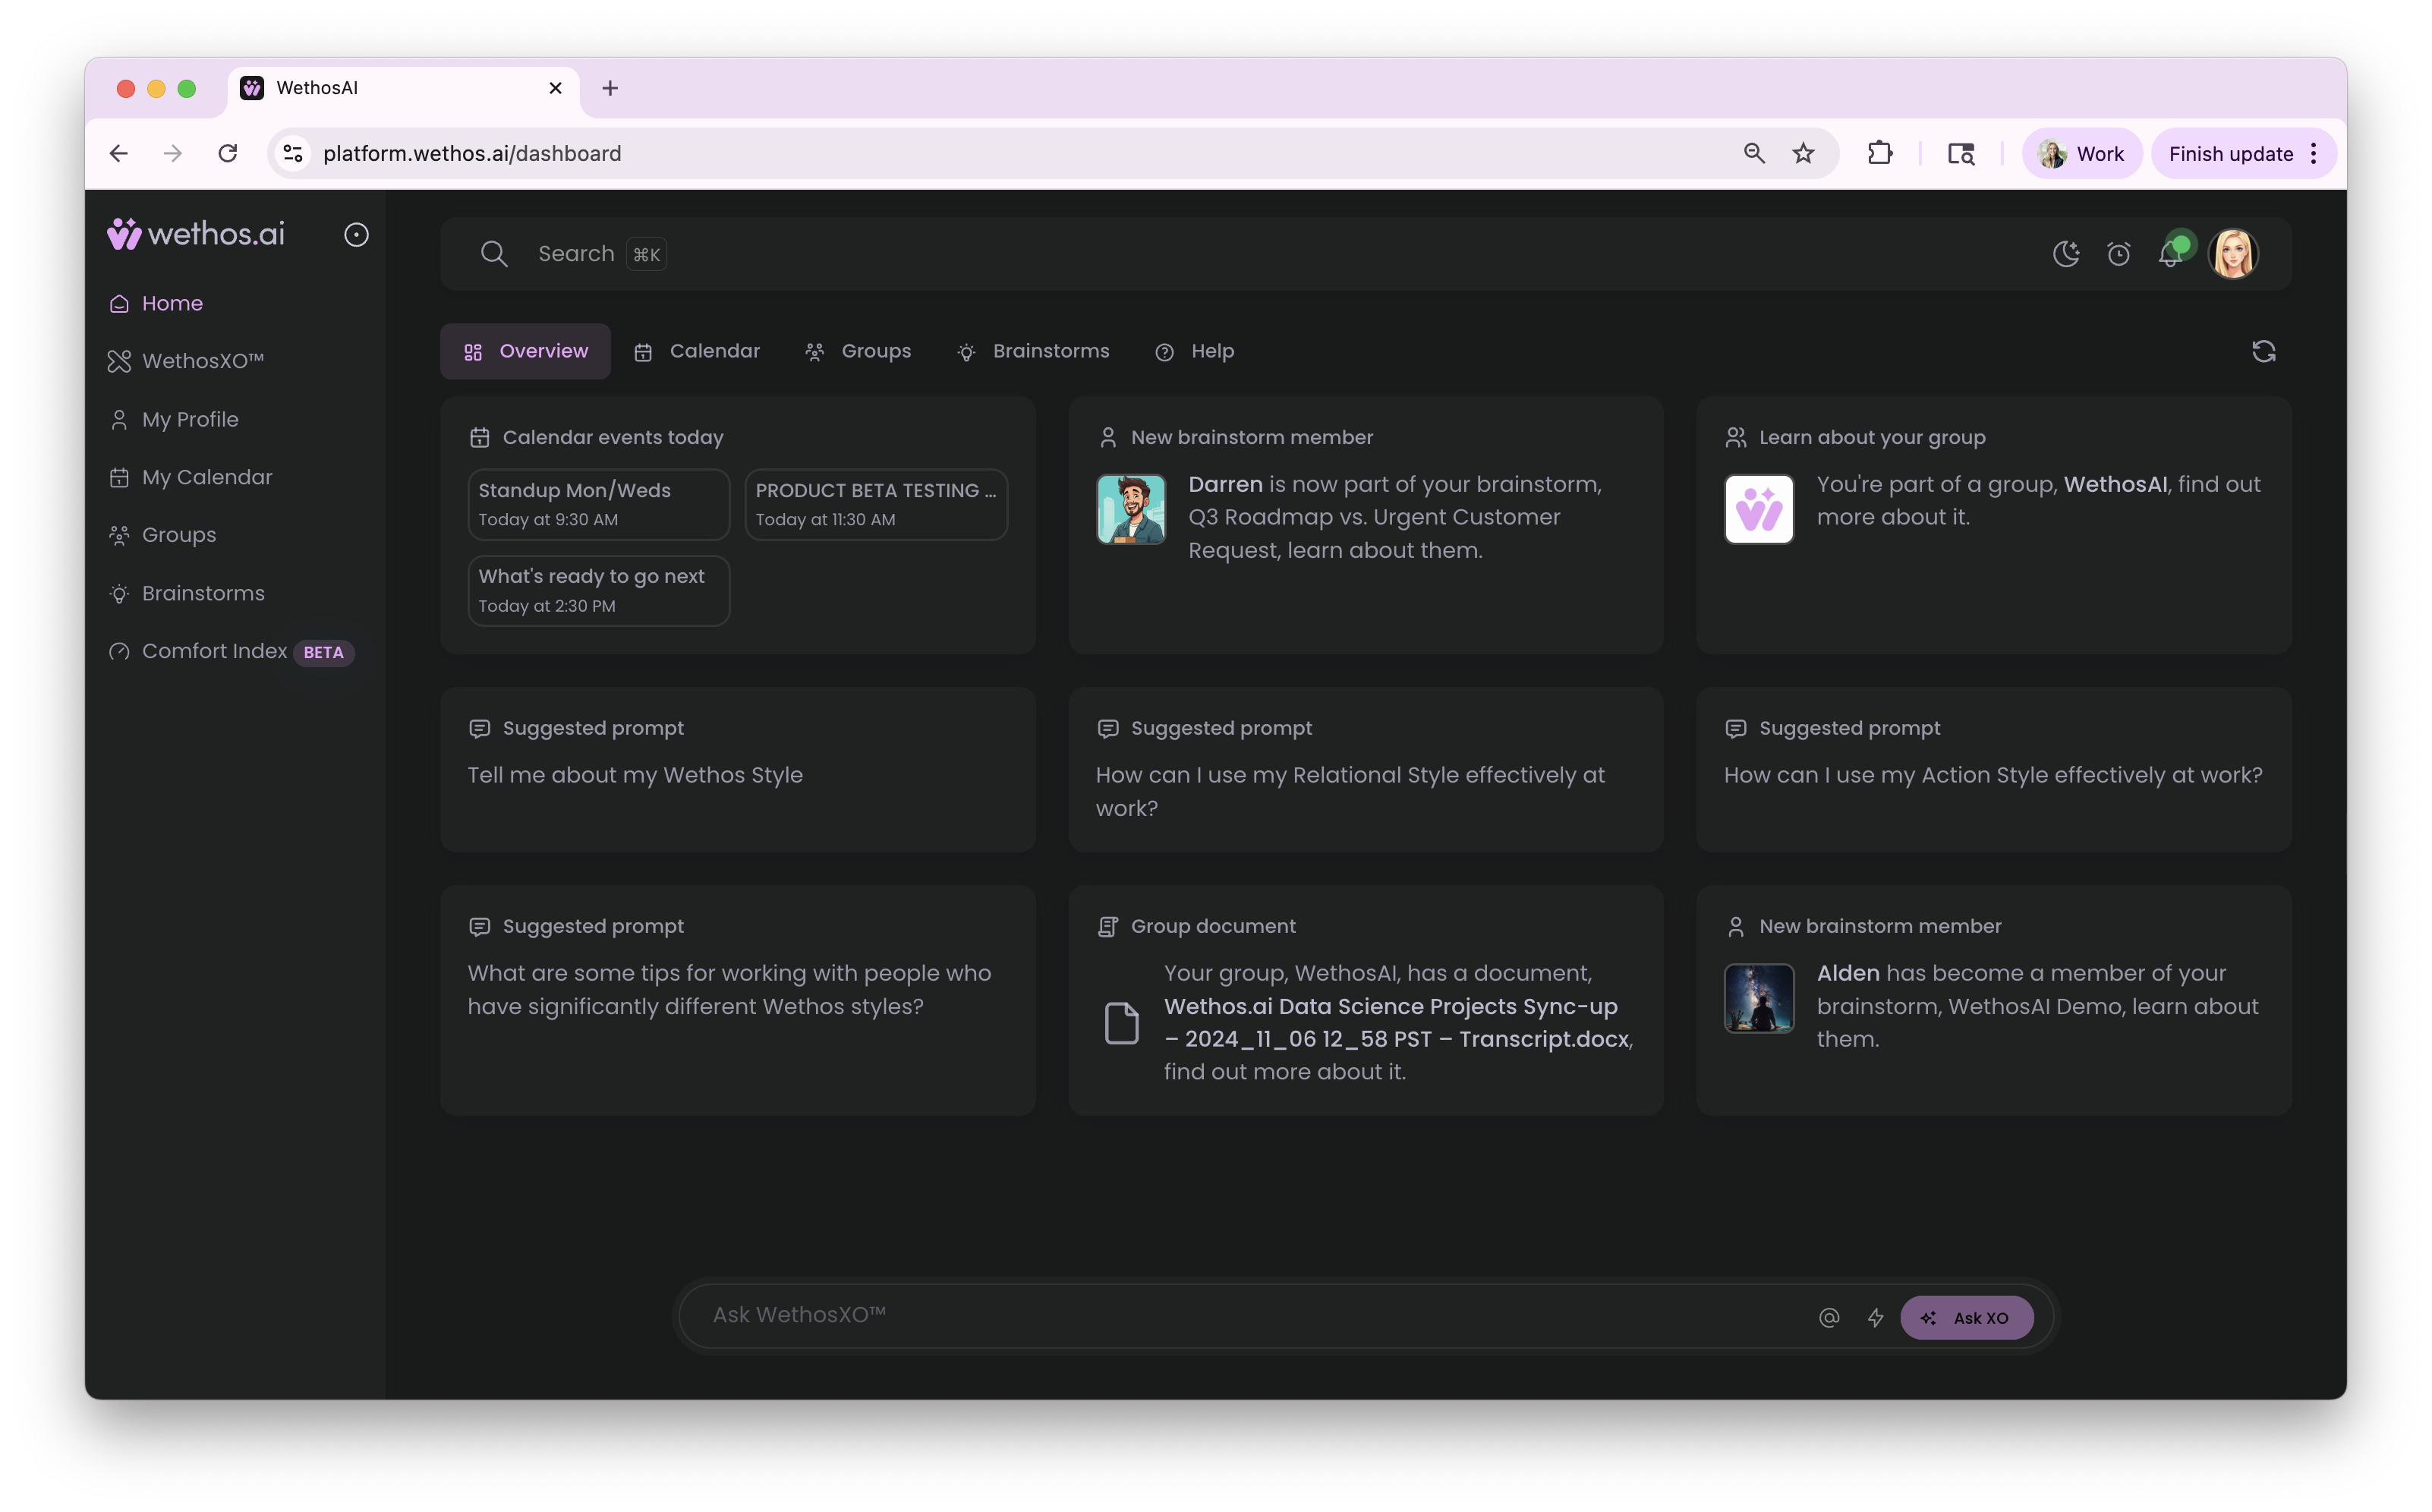The width and height of the screenshot is (2432, 1512).
Task: Click the group document file icon
Action: pyautogui.click(x=1121, y=1023)
